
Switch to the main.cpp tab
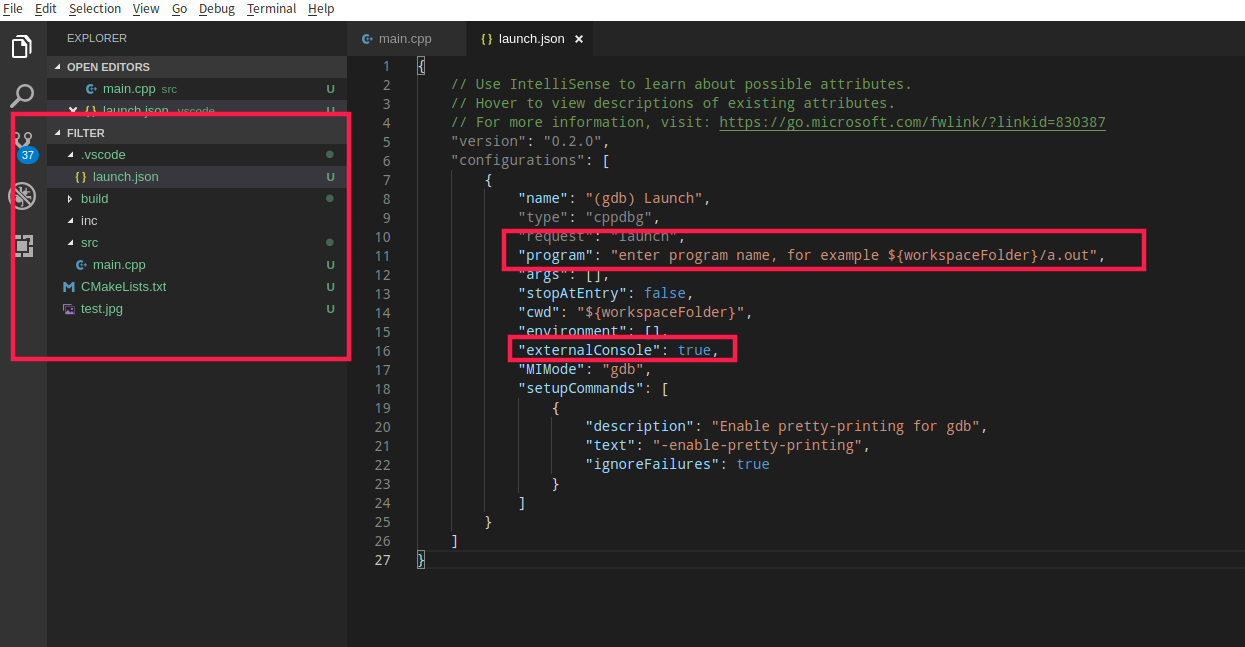[x=407, y=38]
